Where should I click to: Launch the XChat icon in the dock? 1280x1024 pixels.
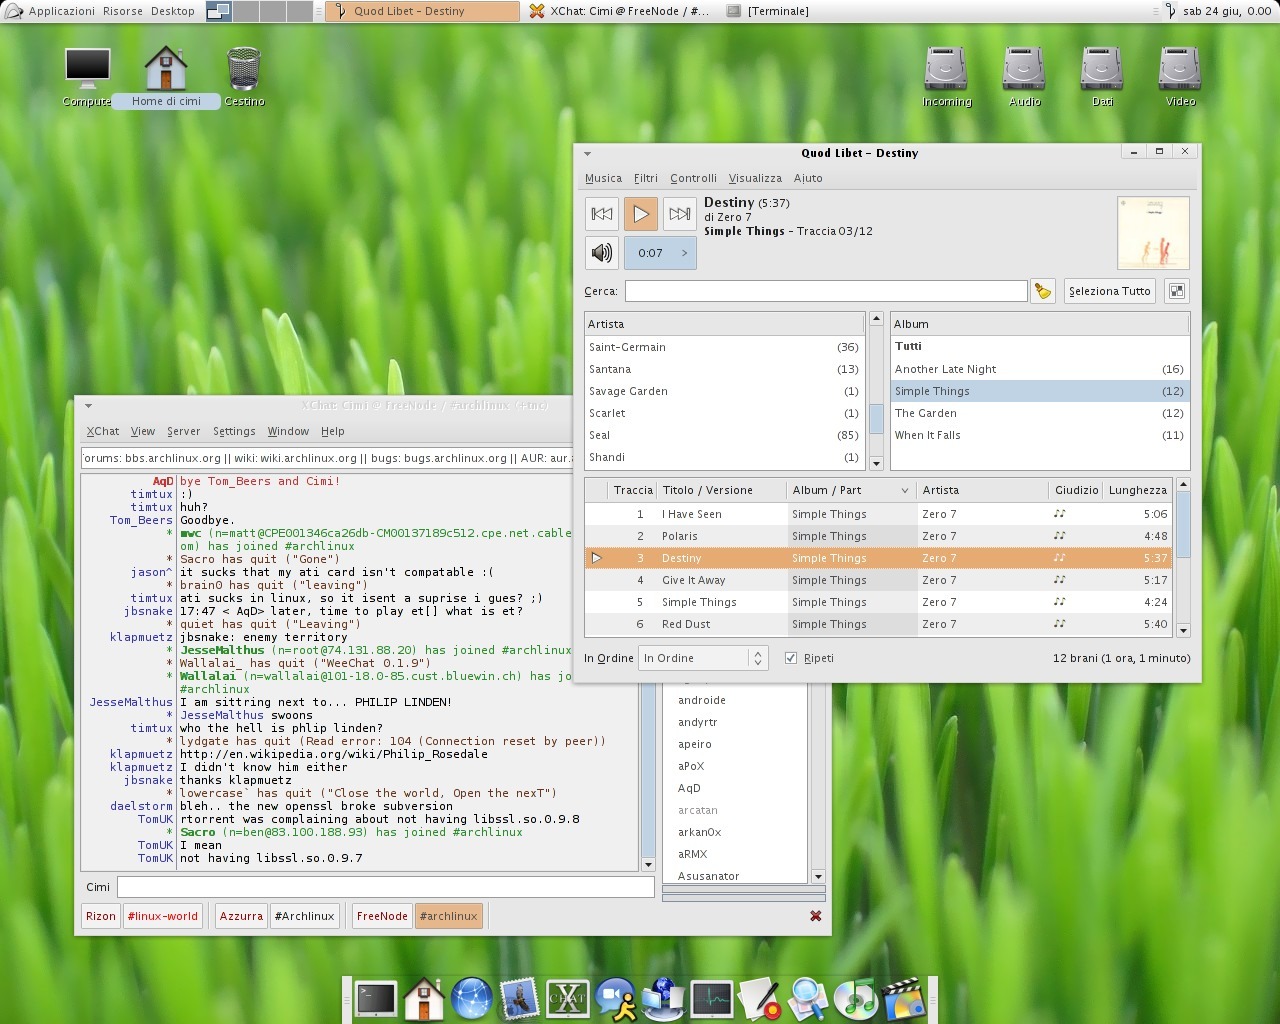tap(567, 999)
